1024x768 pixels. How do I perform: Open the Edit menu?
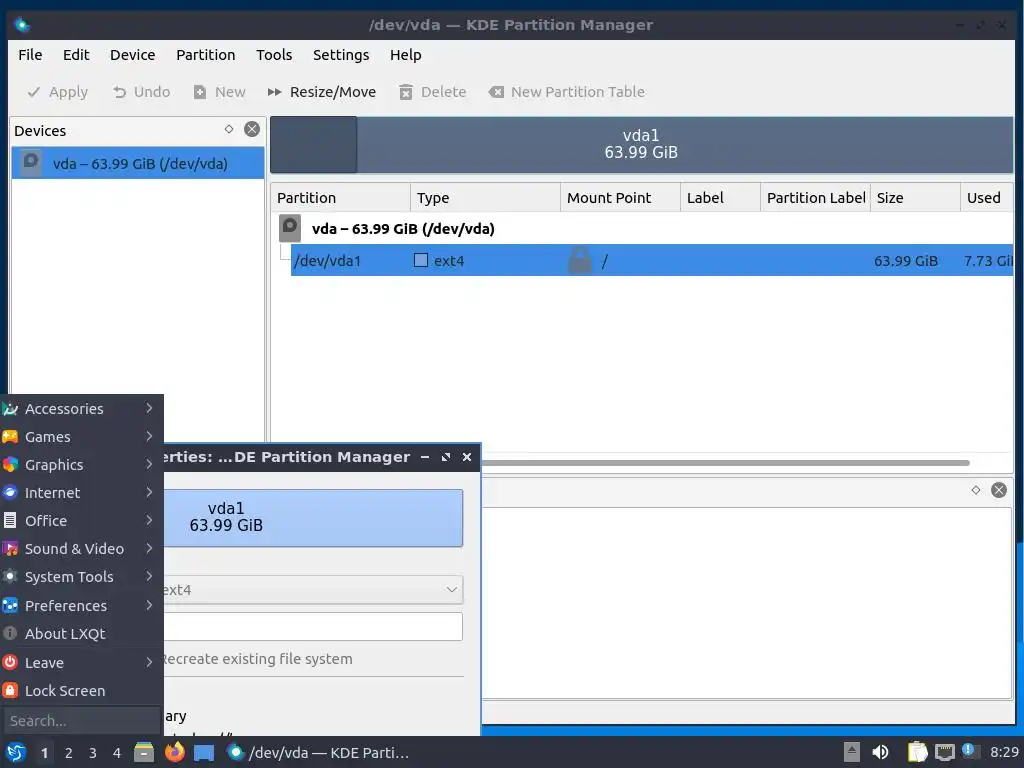[x=76, y=55]
